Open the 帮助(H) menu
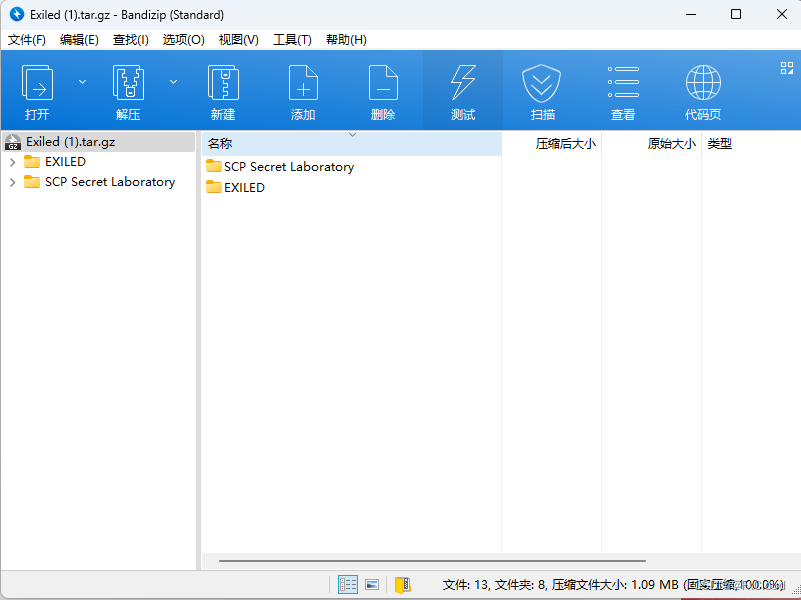This screenshot has width=801, height=600. [346, 40]
